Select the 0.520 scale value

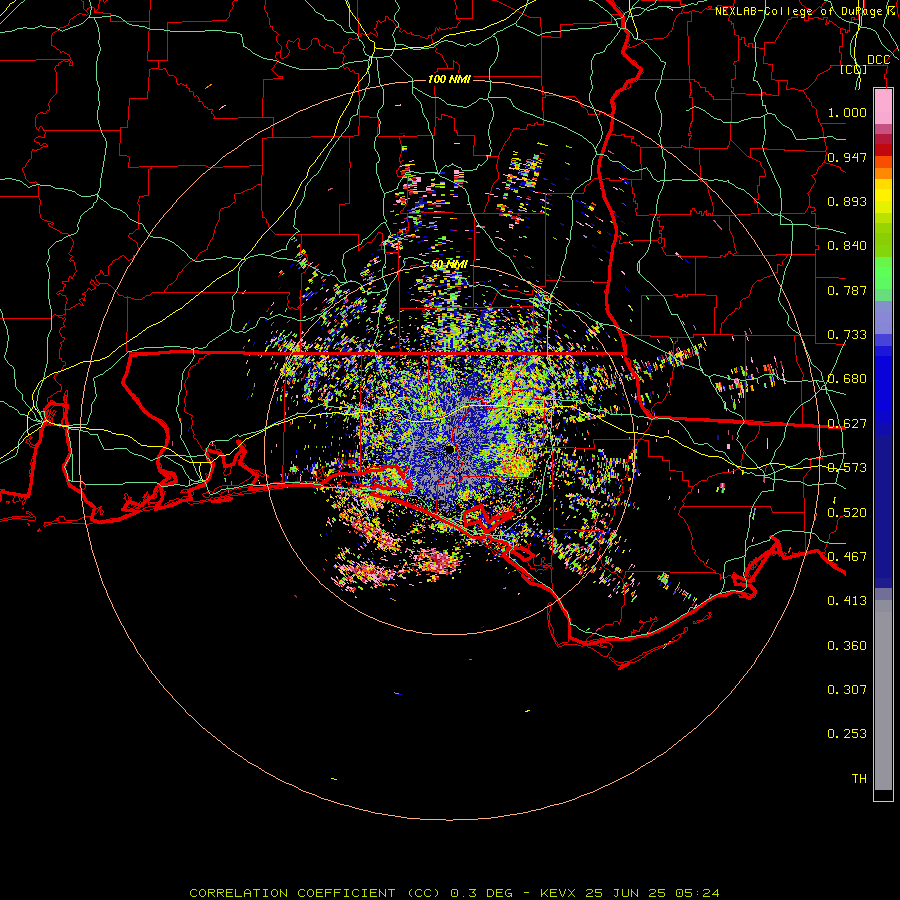tap(847, 513)
